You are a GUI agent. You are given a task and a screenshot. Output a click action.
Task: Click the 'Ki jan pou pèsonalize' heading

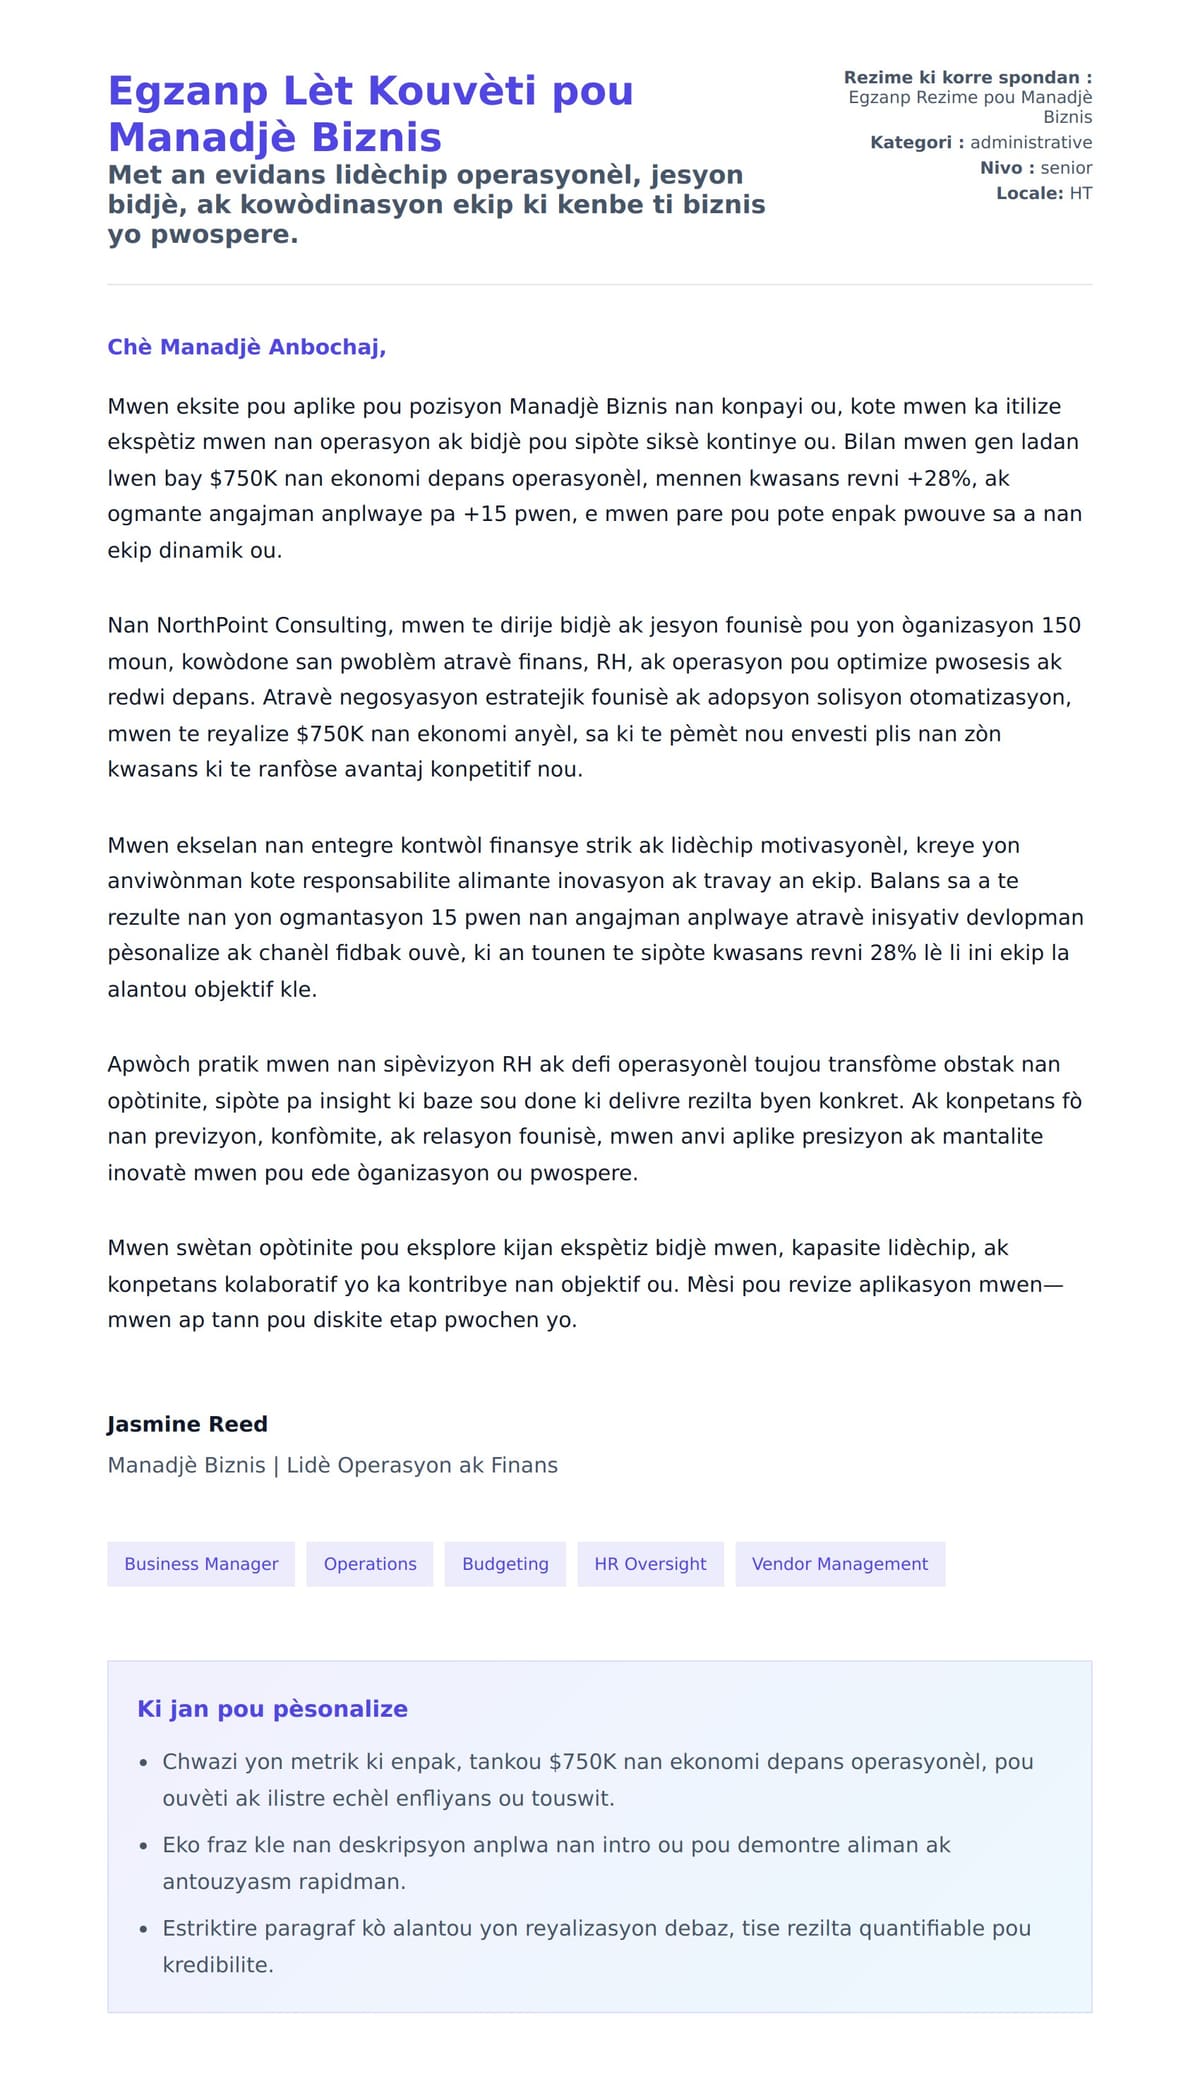pyautogui.click(x=272, y=1709)
